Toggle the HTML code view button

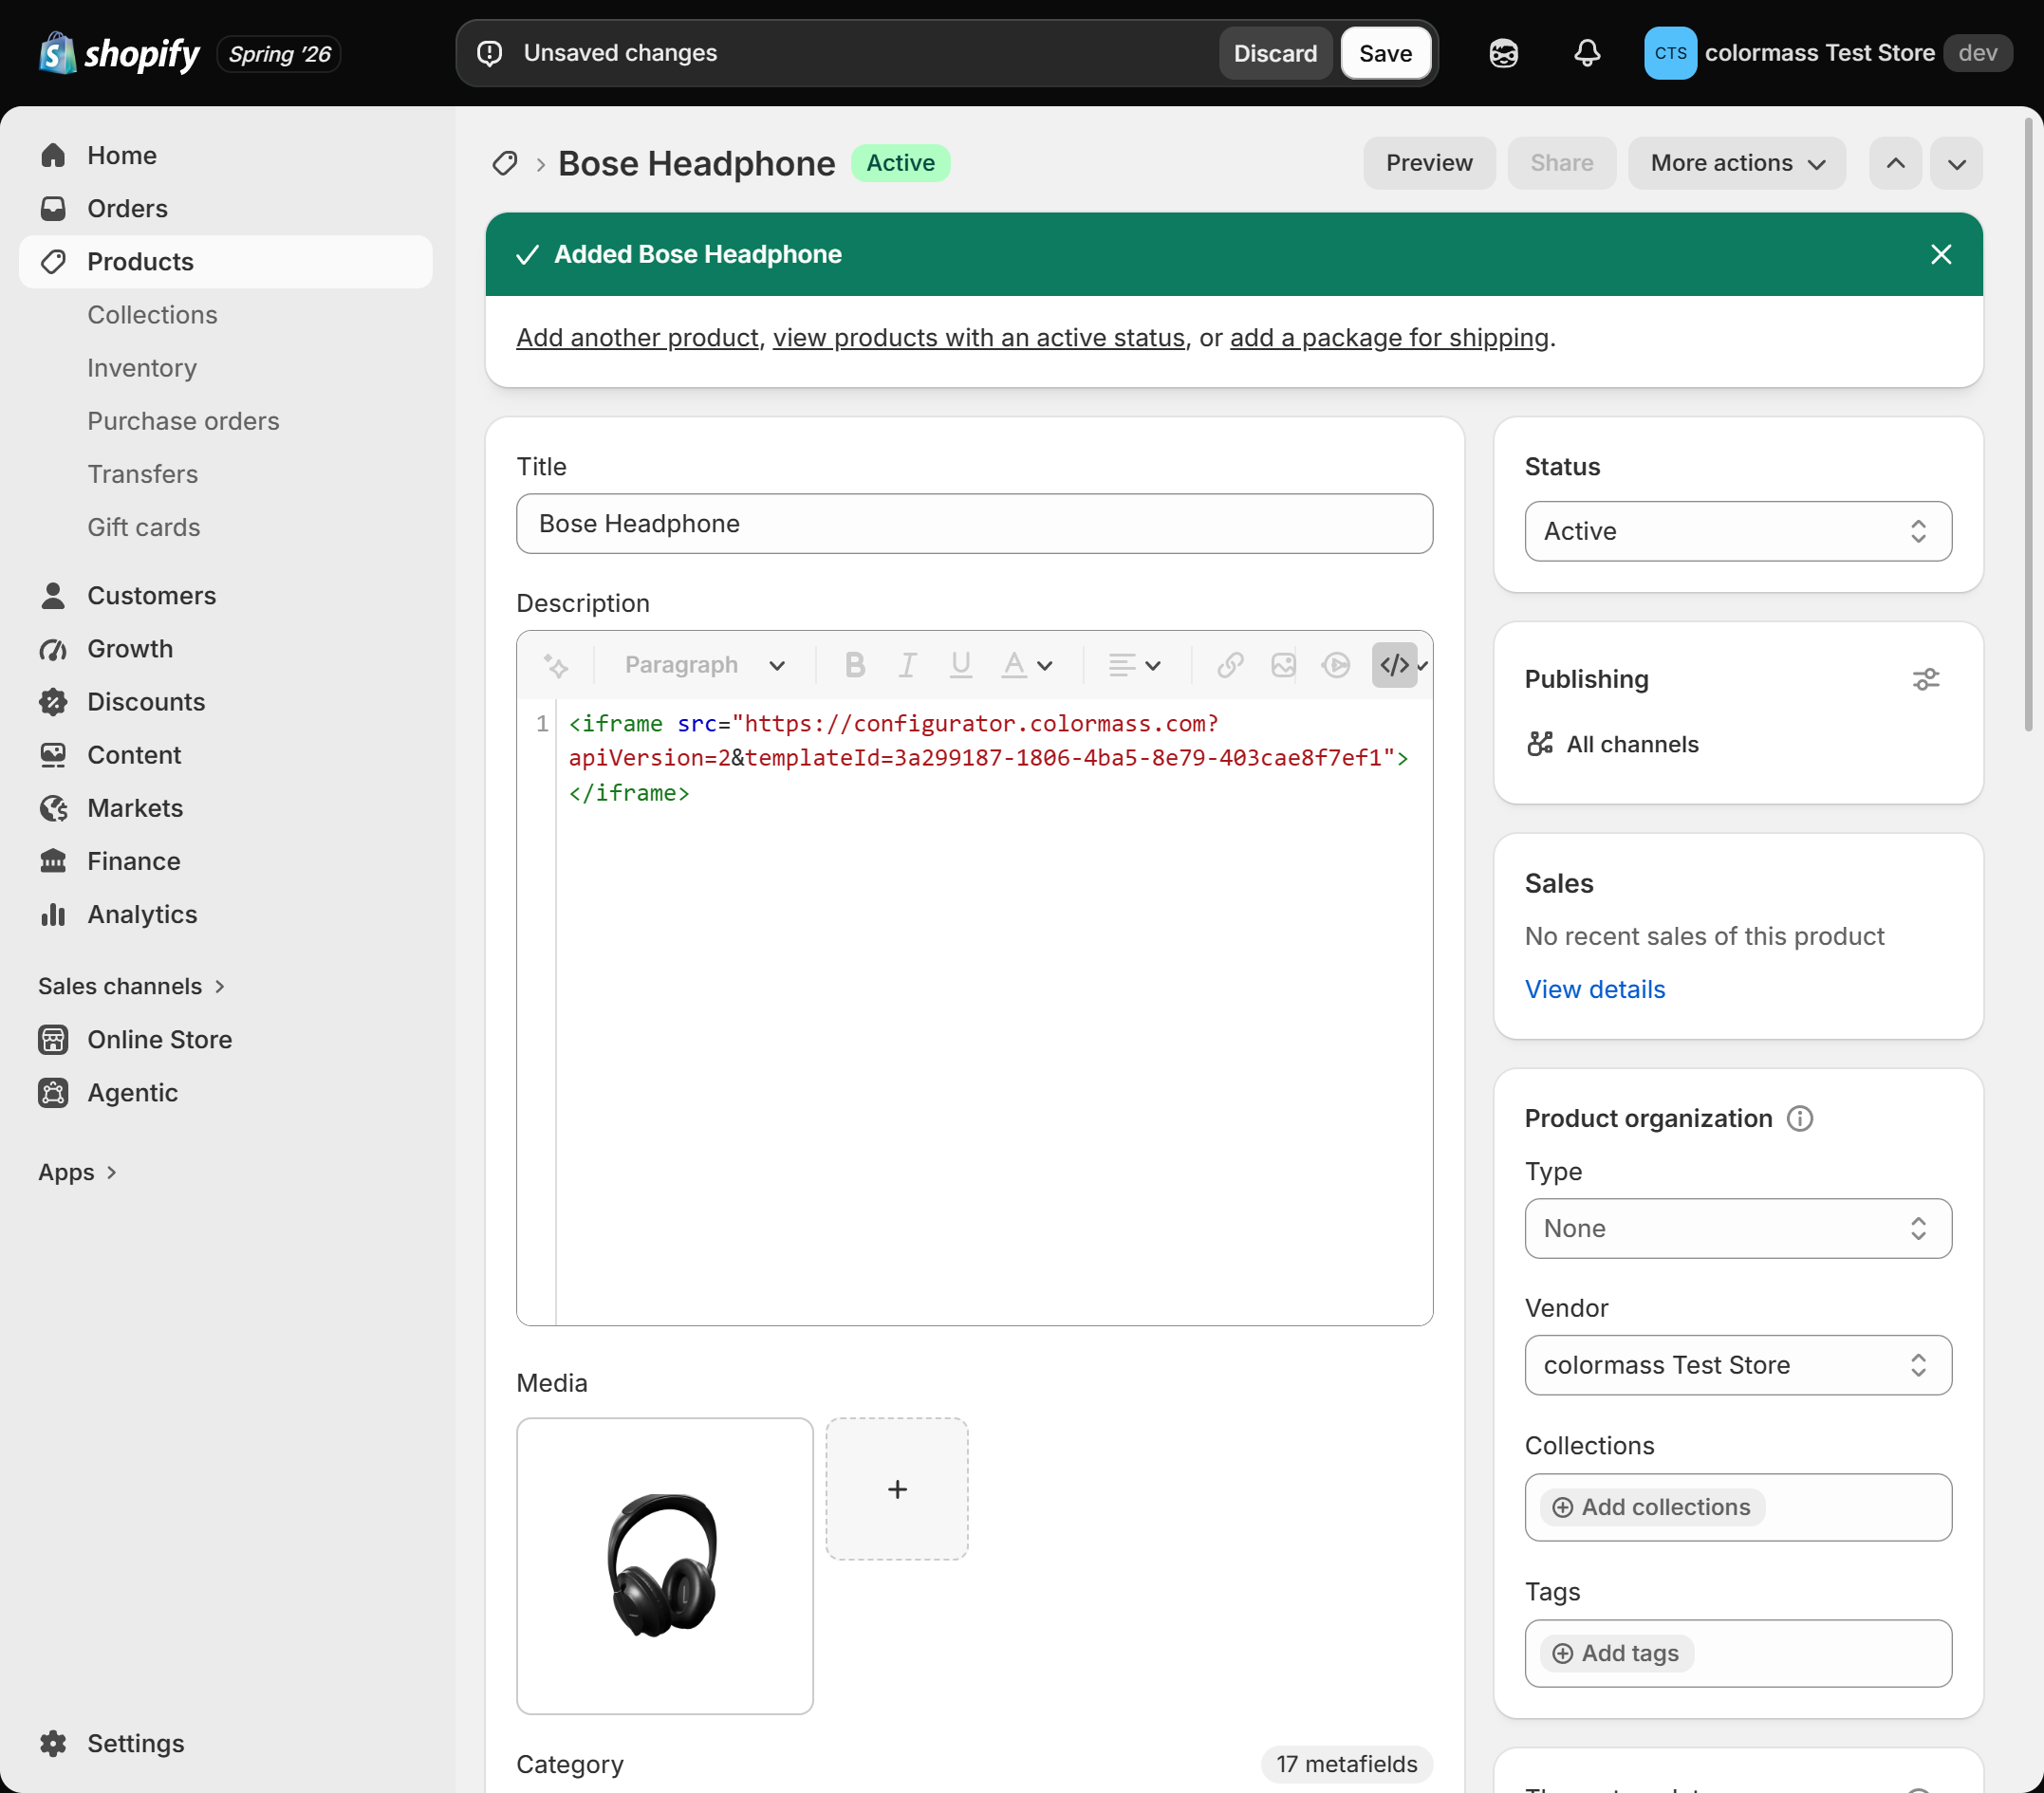[x=1395, y=665]
